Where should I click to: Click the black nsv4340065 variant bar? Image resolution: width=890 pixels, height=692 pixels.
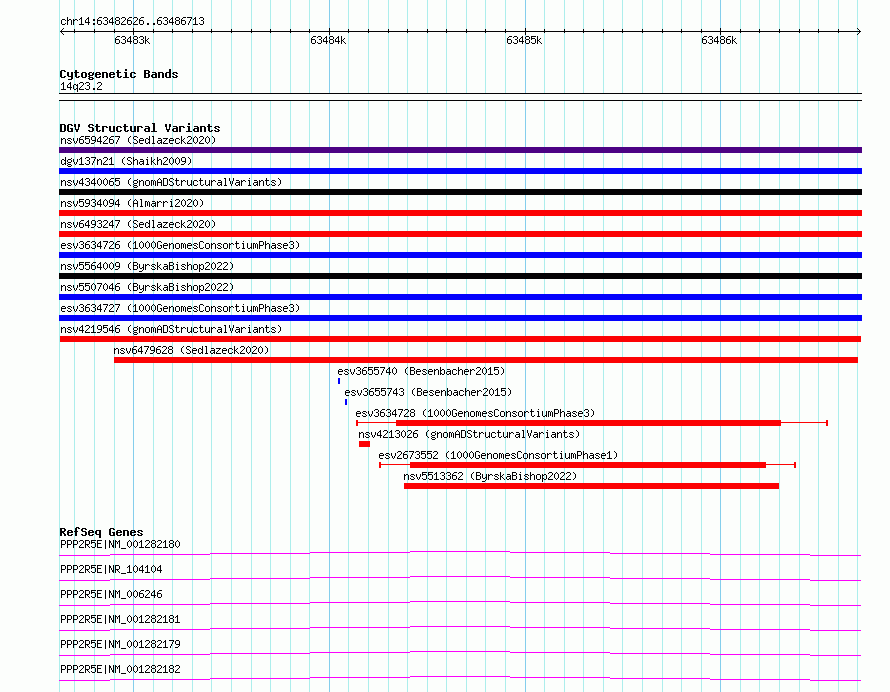[x=460, y=192]
